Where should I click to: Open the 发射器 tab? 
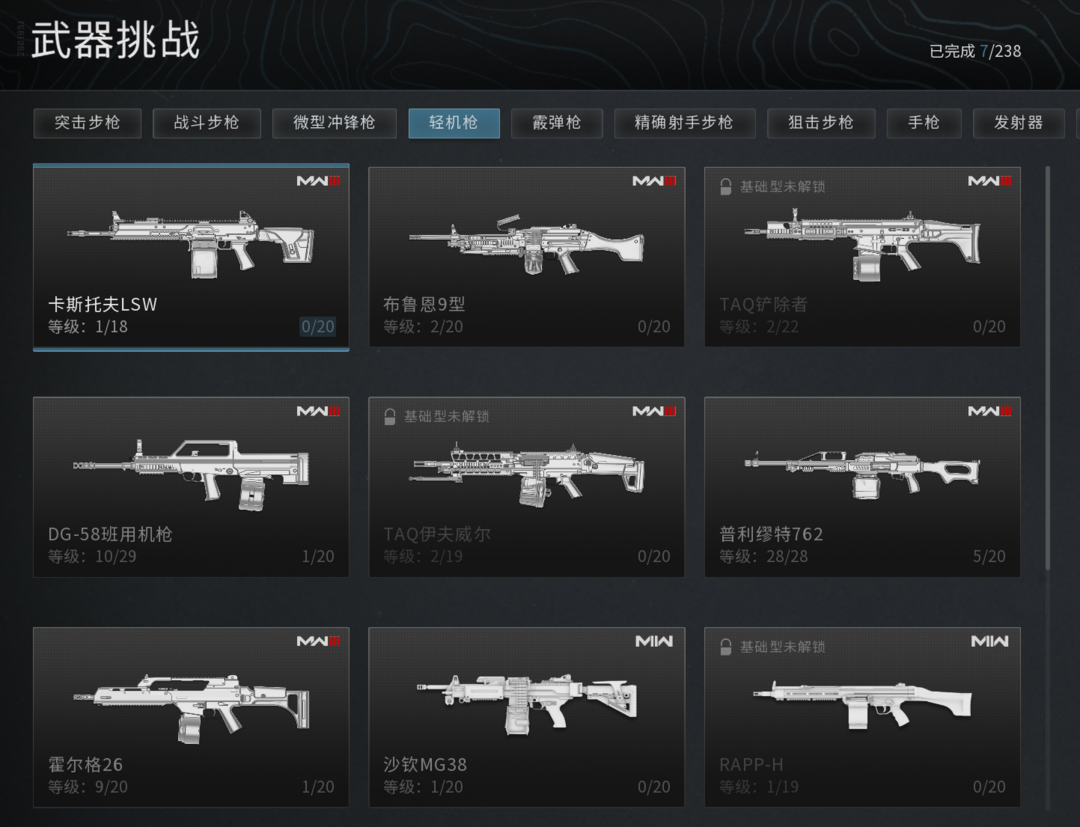coord(1018,123)
